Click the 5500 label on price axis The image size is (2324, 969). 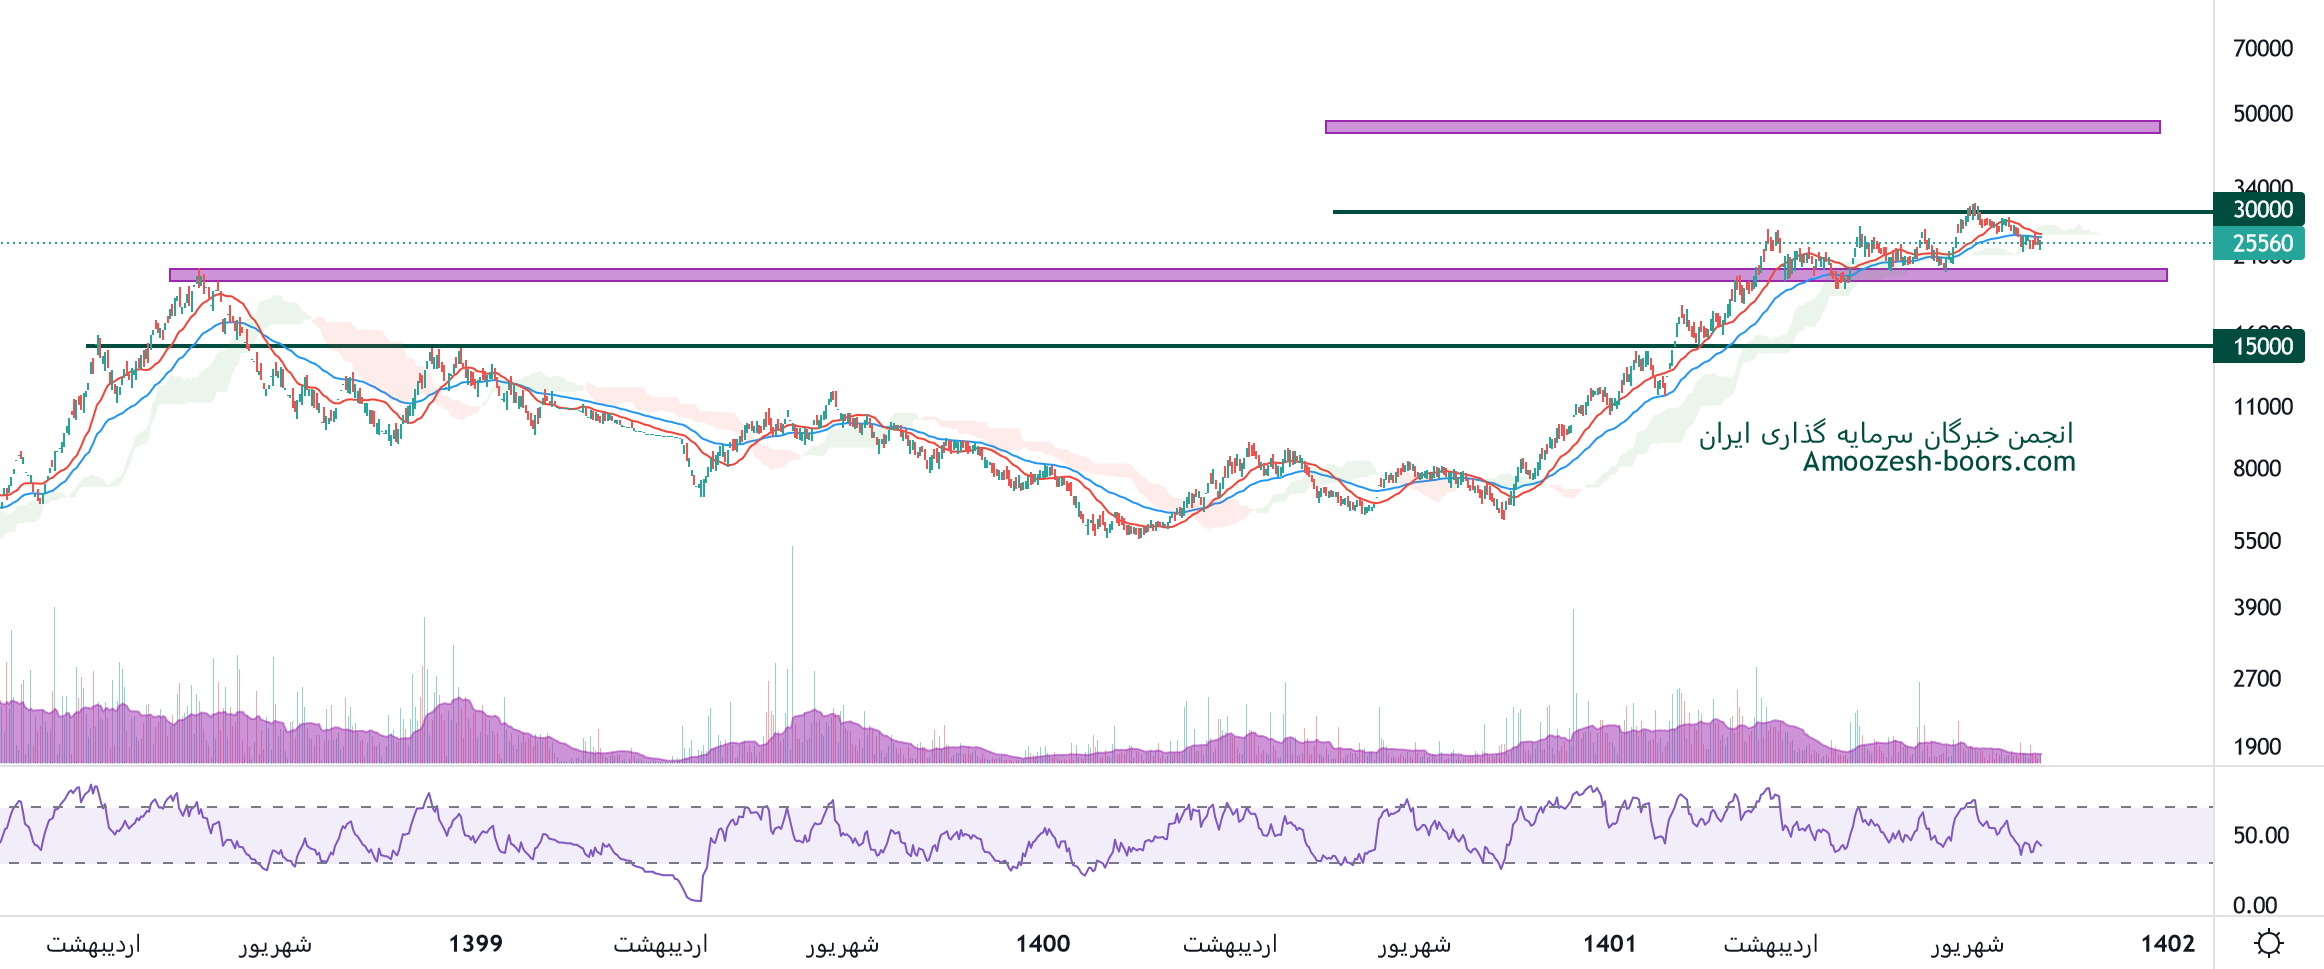click(x=2257, y=541)
